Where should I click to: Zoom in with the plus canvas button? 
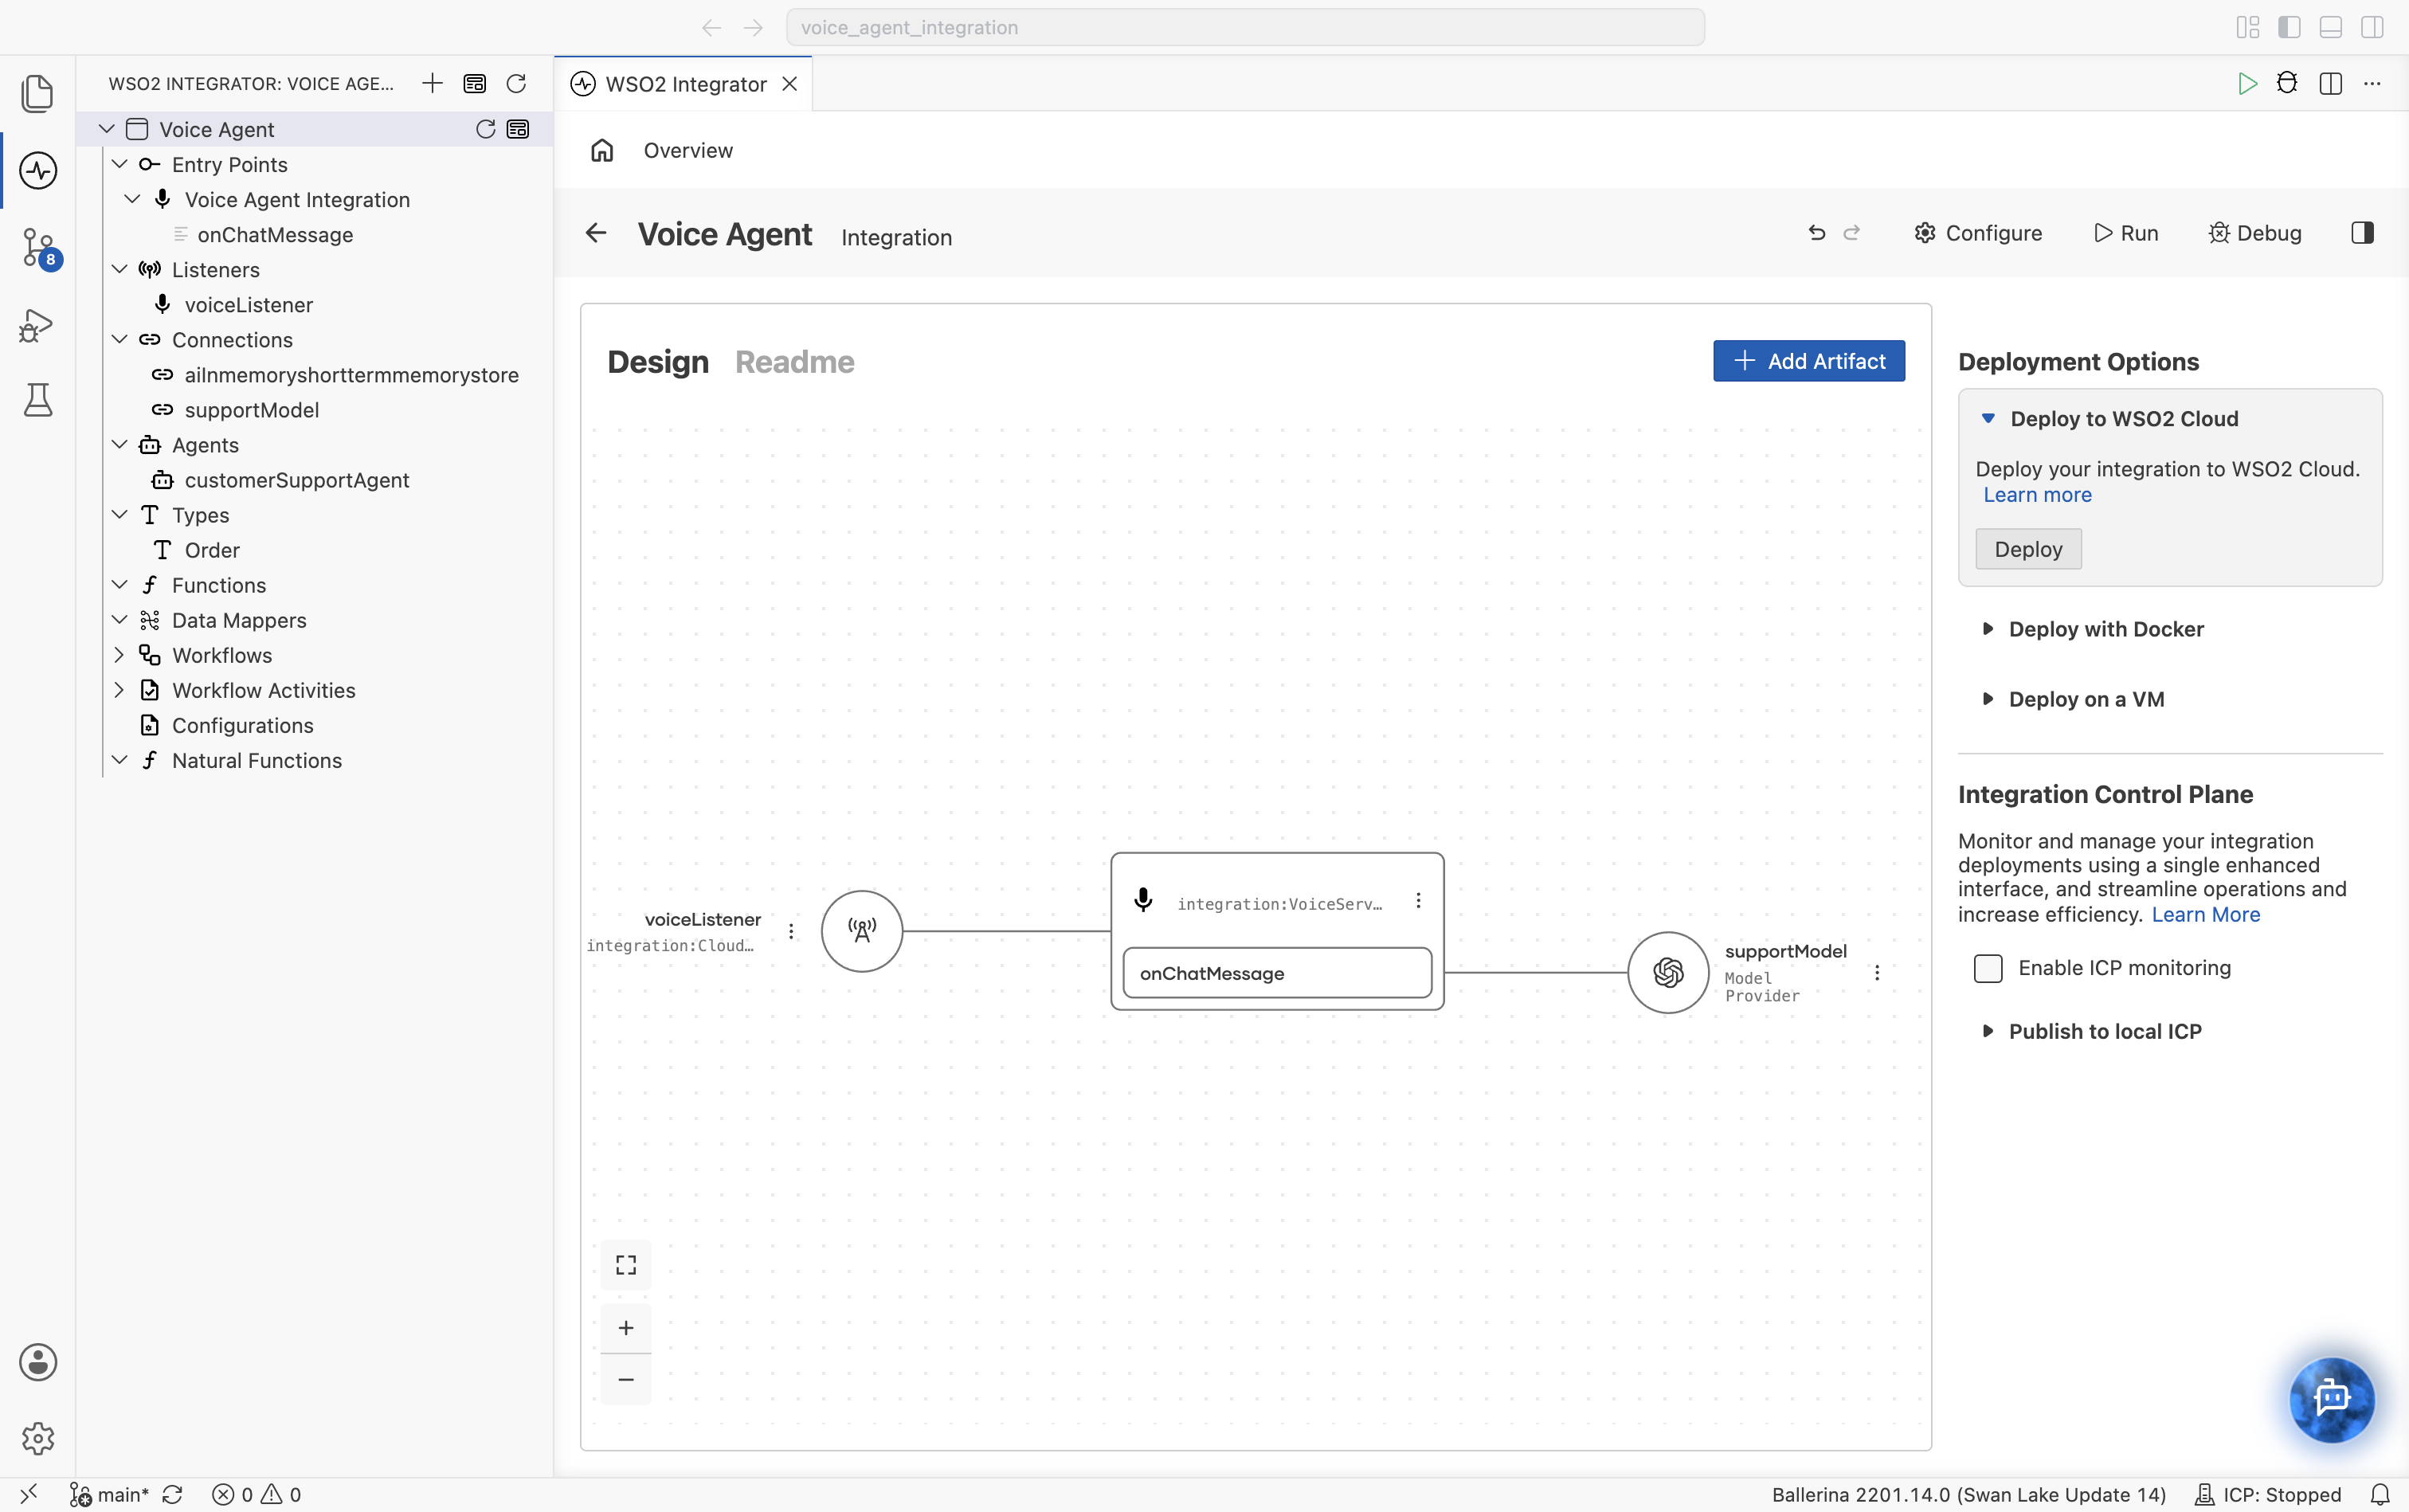click(626, 1328)
